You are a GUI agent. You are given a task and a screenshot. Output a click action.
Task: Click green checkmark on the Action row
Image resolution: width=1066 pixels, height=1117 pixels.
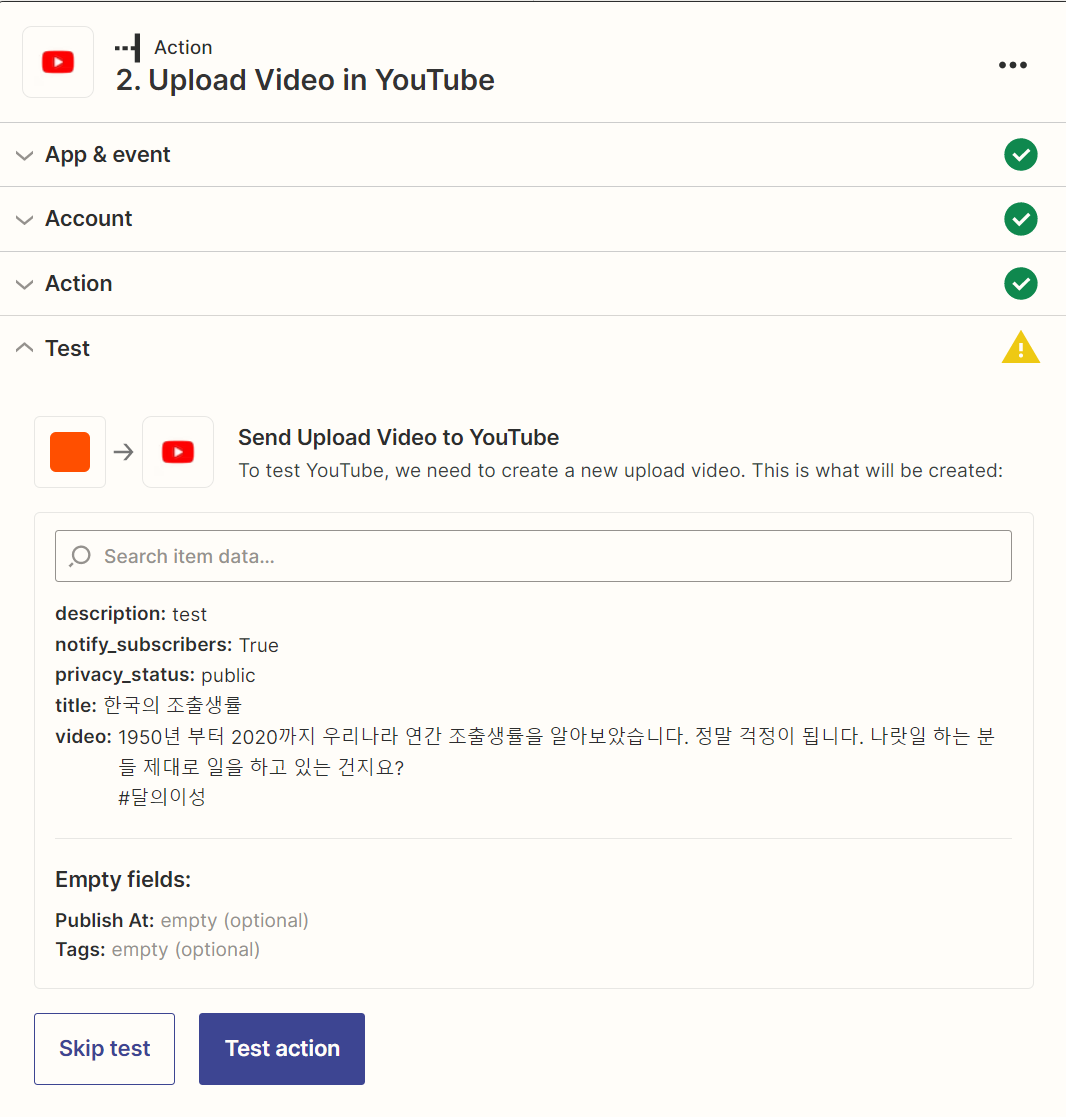click(x=1020, y=284)
